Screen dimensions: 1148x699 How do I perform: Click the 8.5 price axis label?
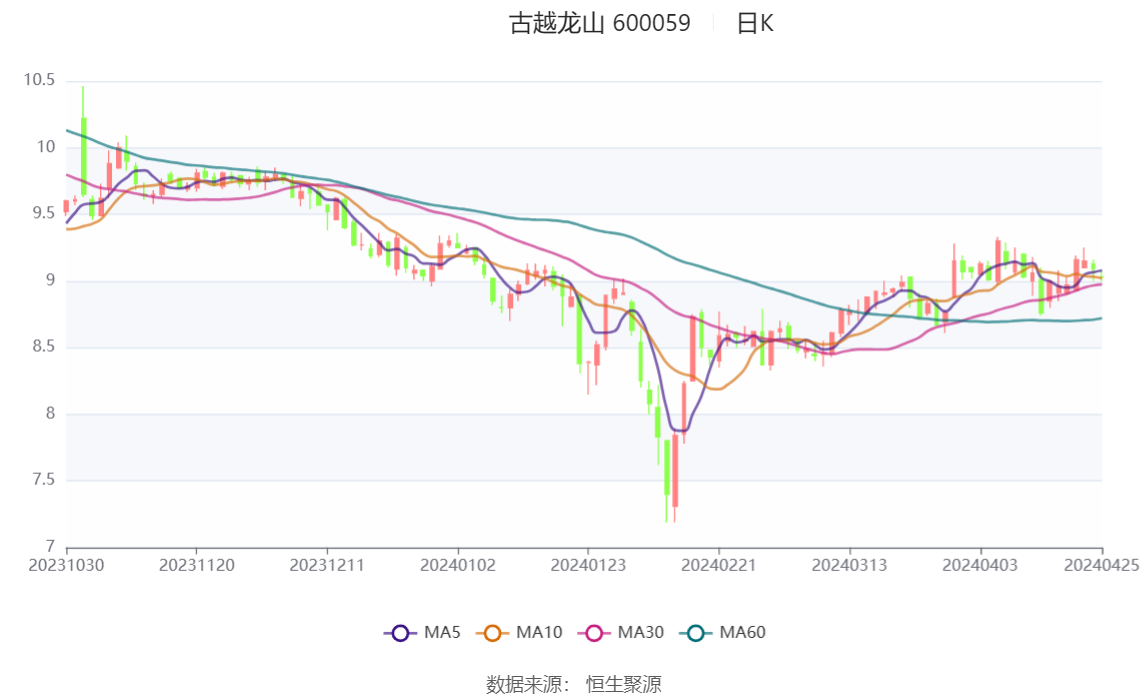[43, 347]
